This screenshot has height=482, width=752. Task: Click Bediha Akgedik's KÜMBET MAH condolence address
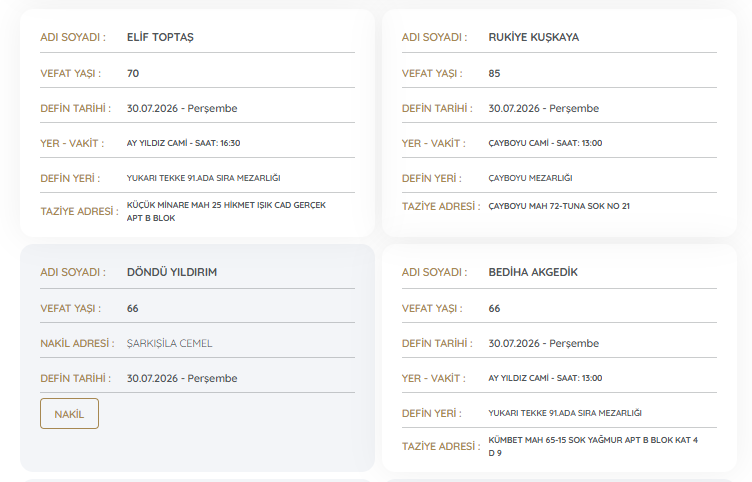tap(593, 447)
